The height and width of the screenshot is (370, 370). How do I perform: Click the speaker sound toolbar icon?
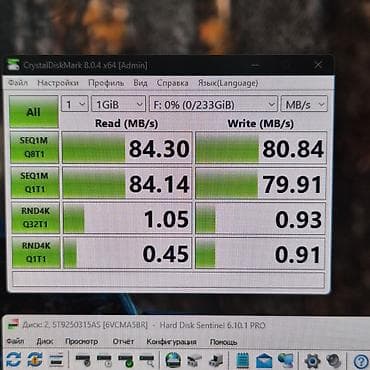(x=334, y=360)
